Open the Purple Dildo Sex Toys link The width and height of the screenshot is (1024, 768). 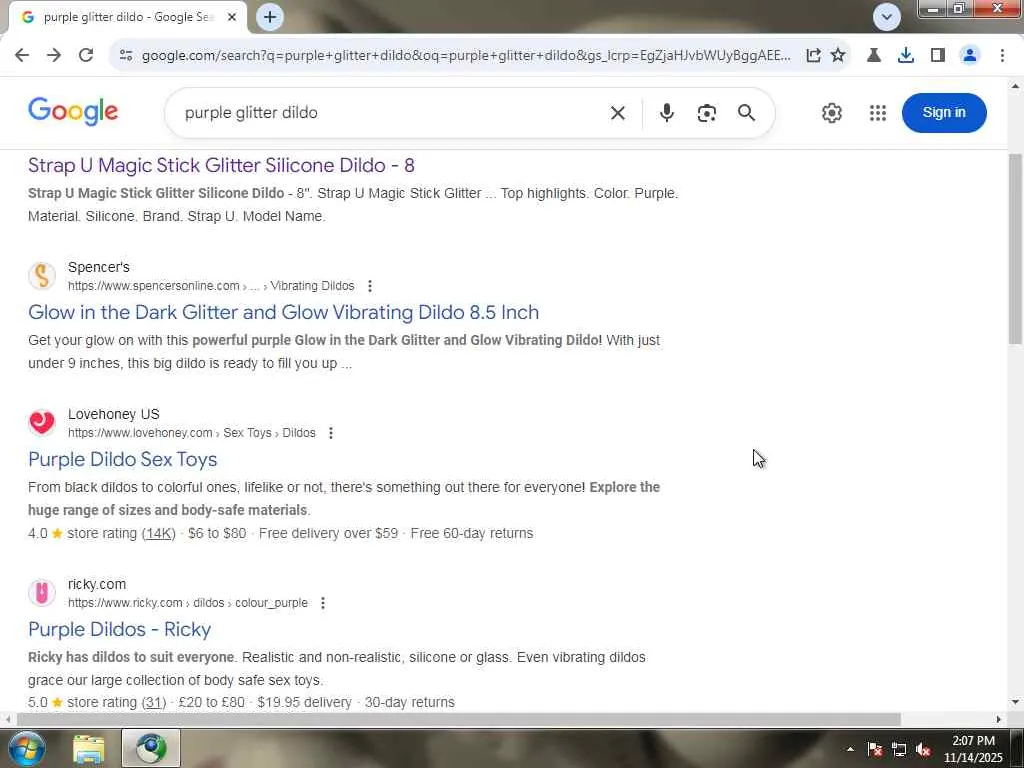click(x=123, y=459)
